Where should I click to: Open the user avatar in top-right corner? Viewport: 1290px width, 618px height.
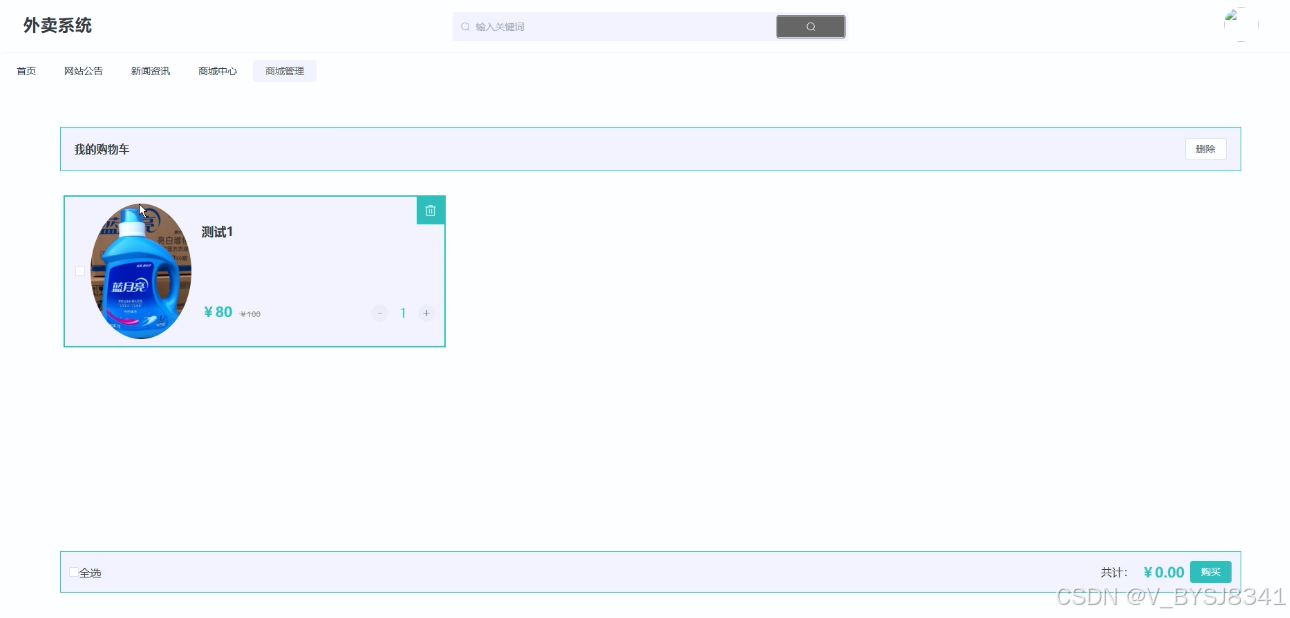pos(1240,25)
